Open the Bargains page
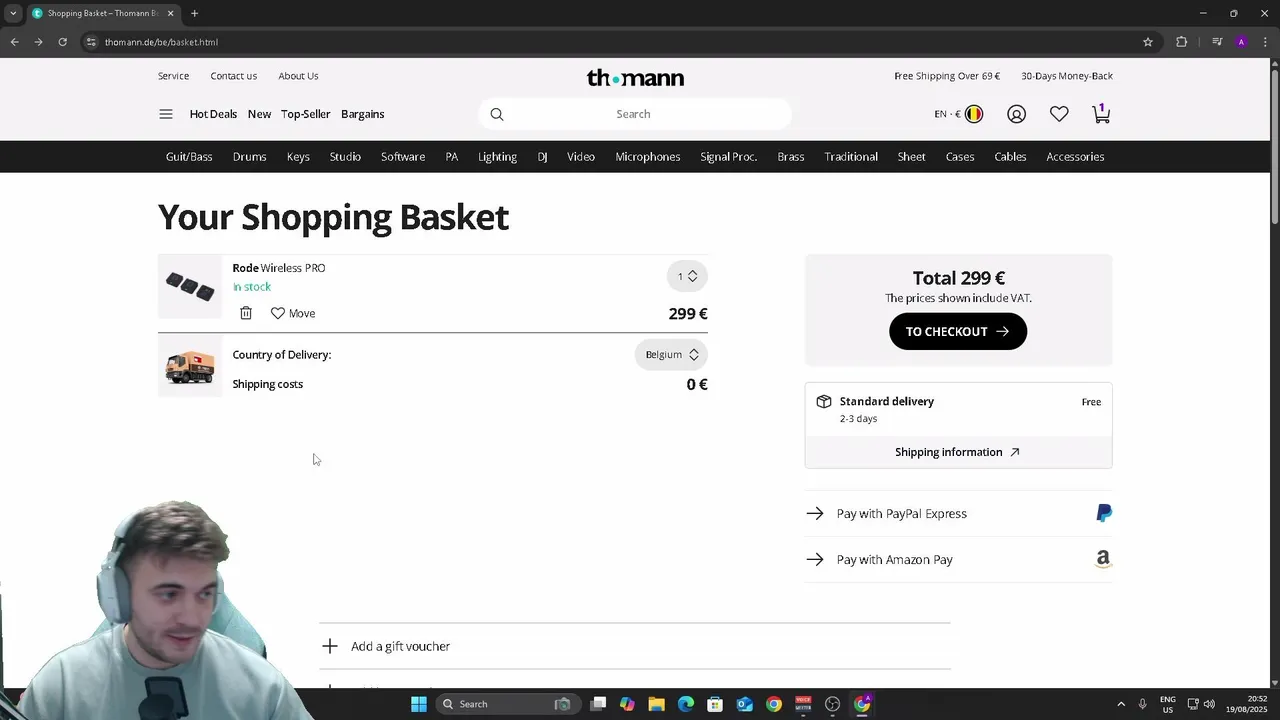Viewport: 1280px width, 720px height. tap(362, 114)
